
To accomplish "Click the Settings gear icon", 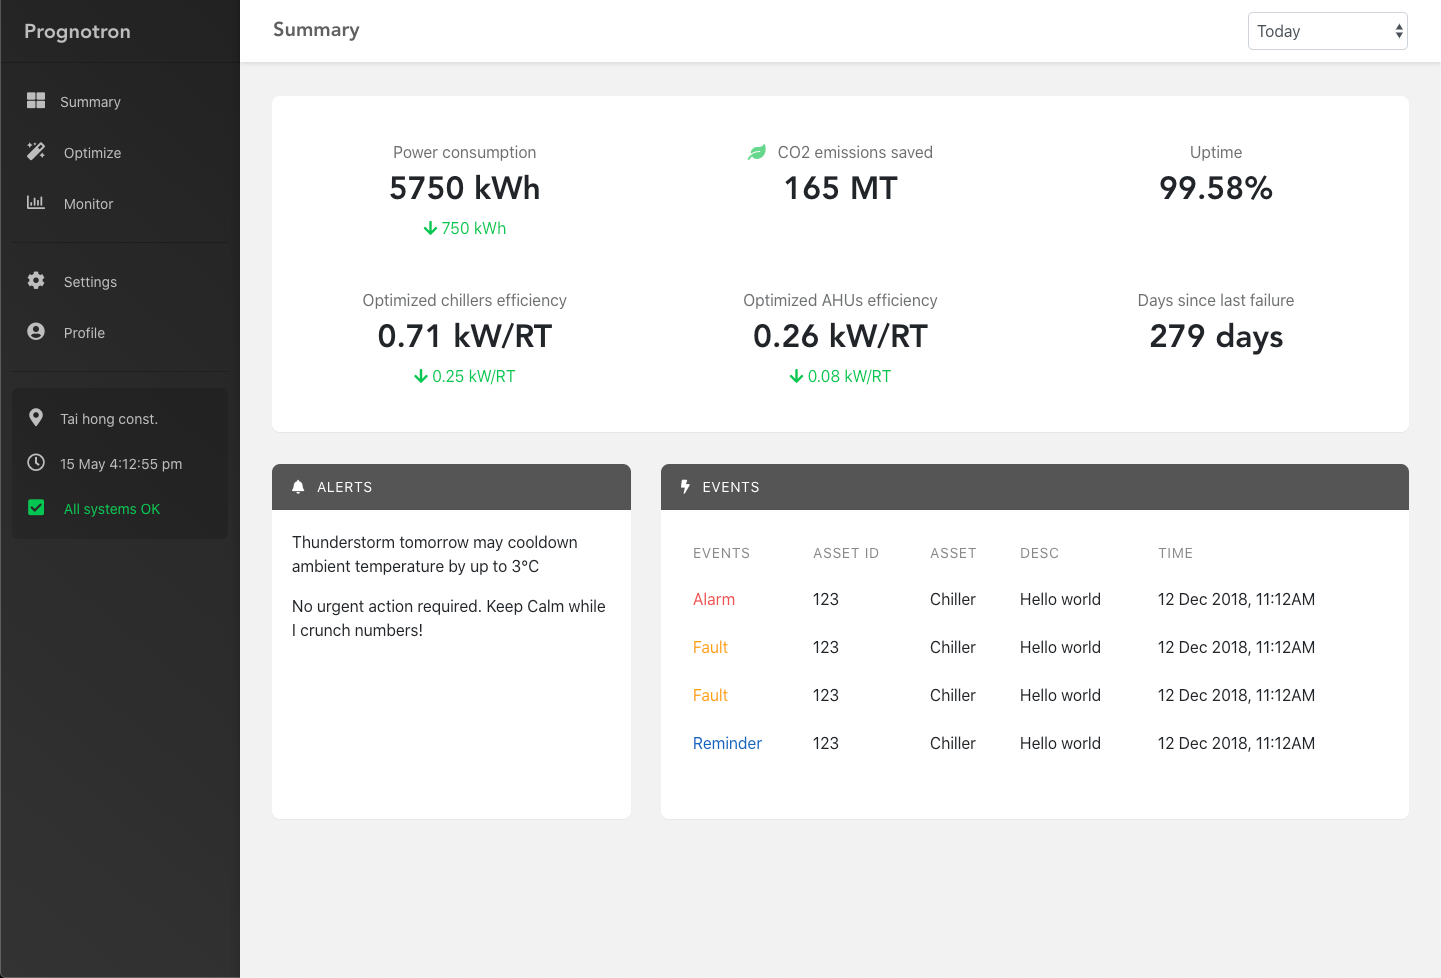I will click(x=36, y=280).
